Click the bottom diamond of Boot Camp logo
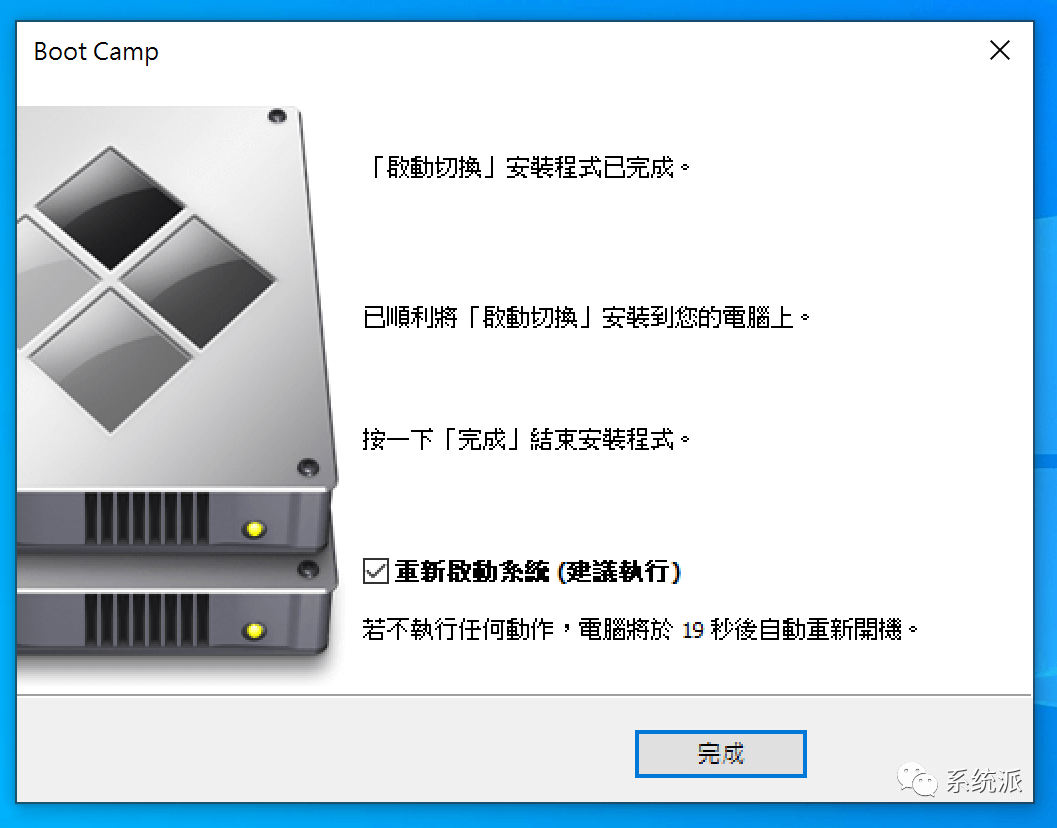Image resolution: width=1057 pixels, height=828 pixels. point(110,359)
